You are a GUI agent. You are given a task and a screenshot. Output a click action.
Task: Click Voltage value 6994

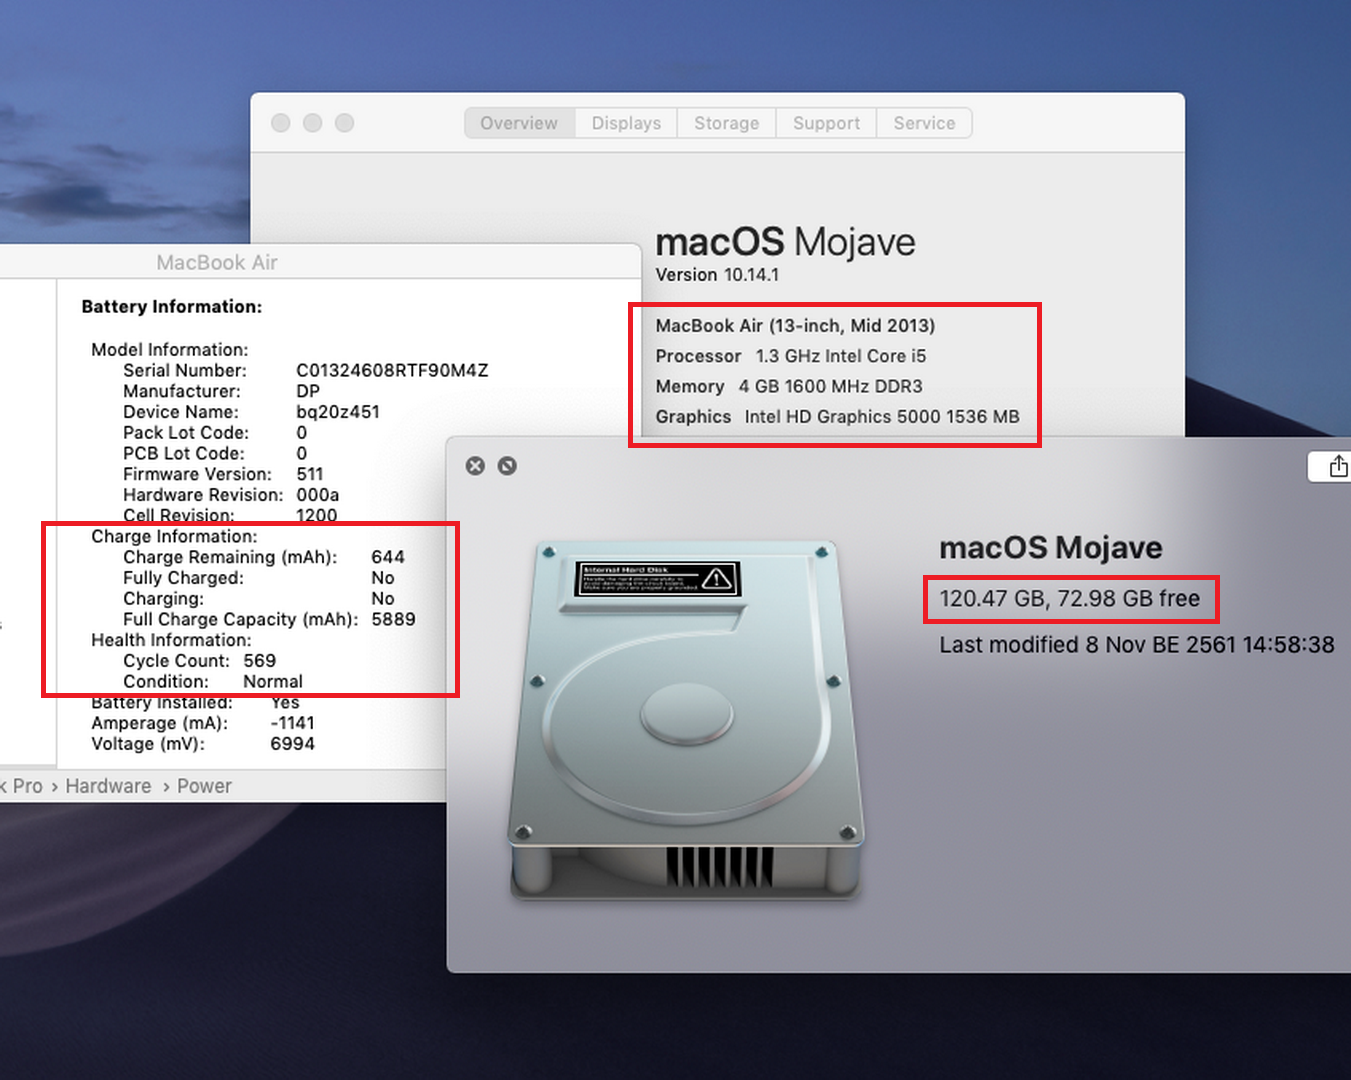(293, 744)
